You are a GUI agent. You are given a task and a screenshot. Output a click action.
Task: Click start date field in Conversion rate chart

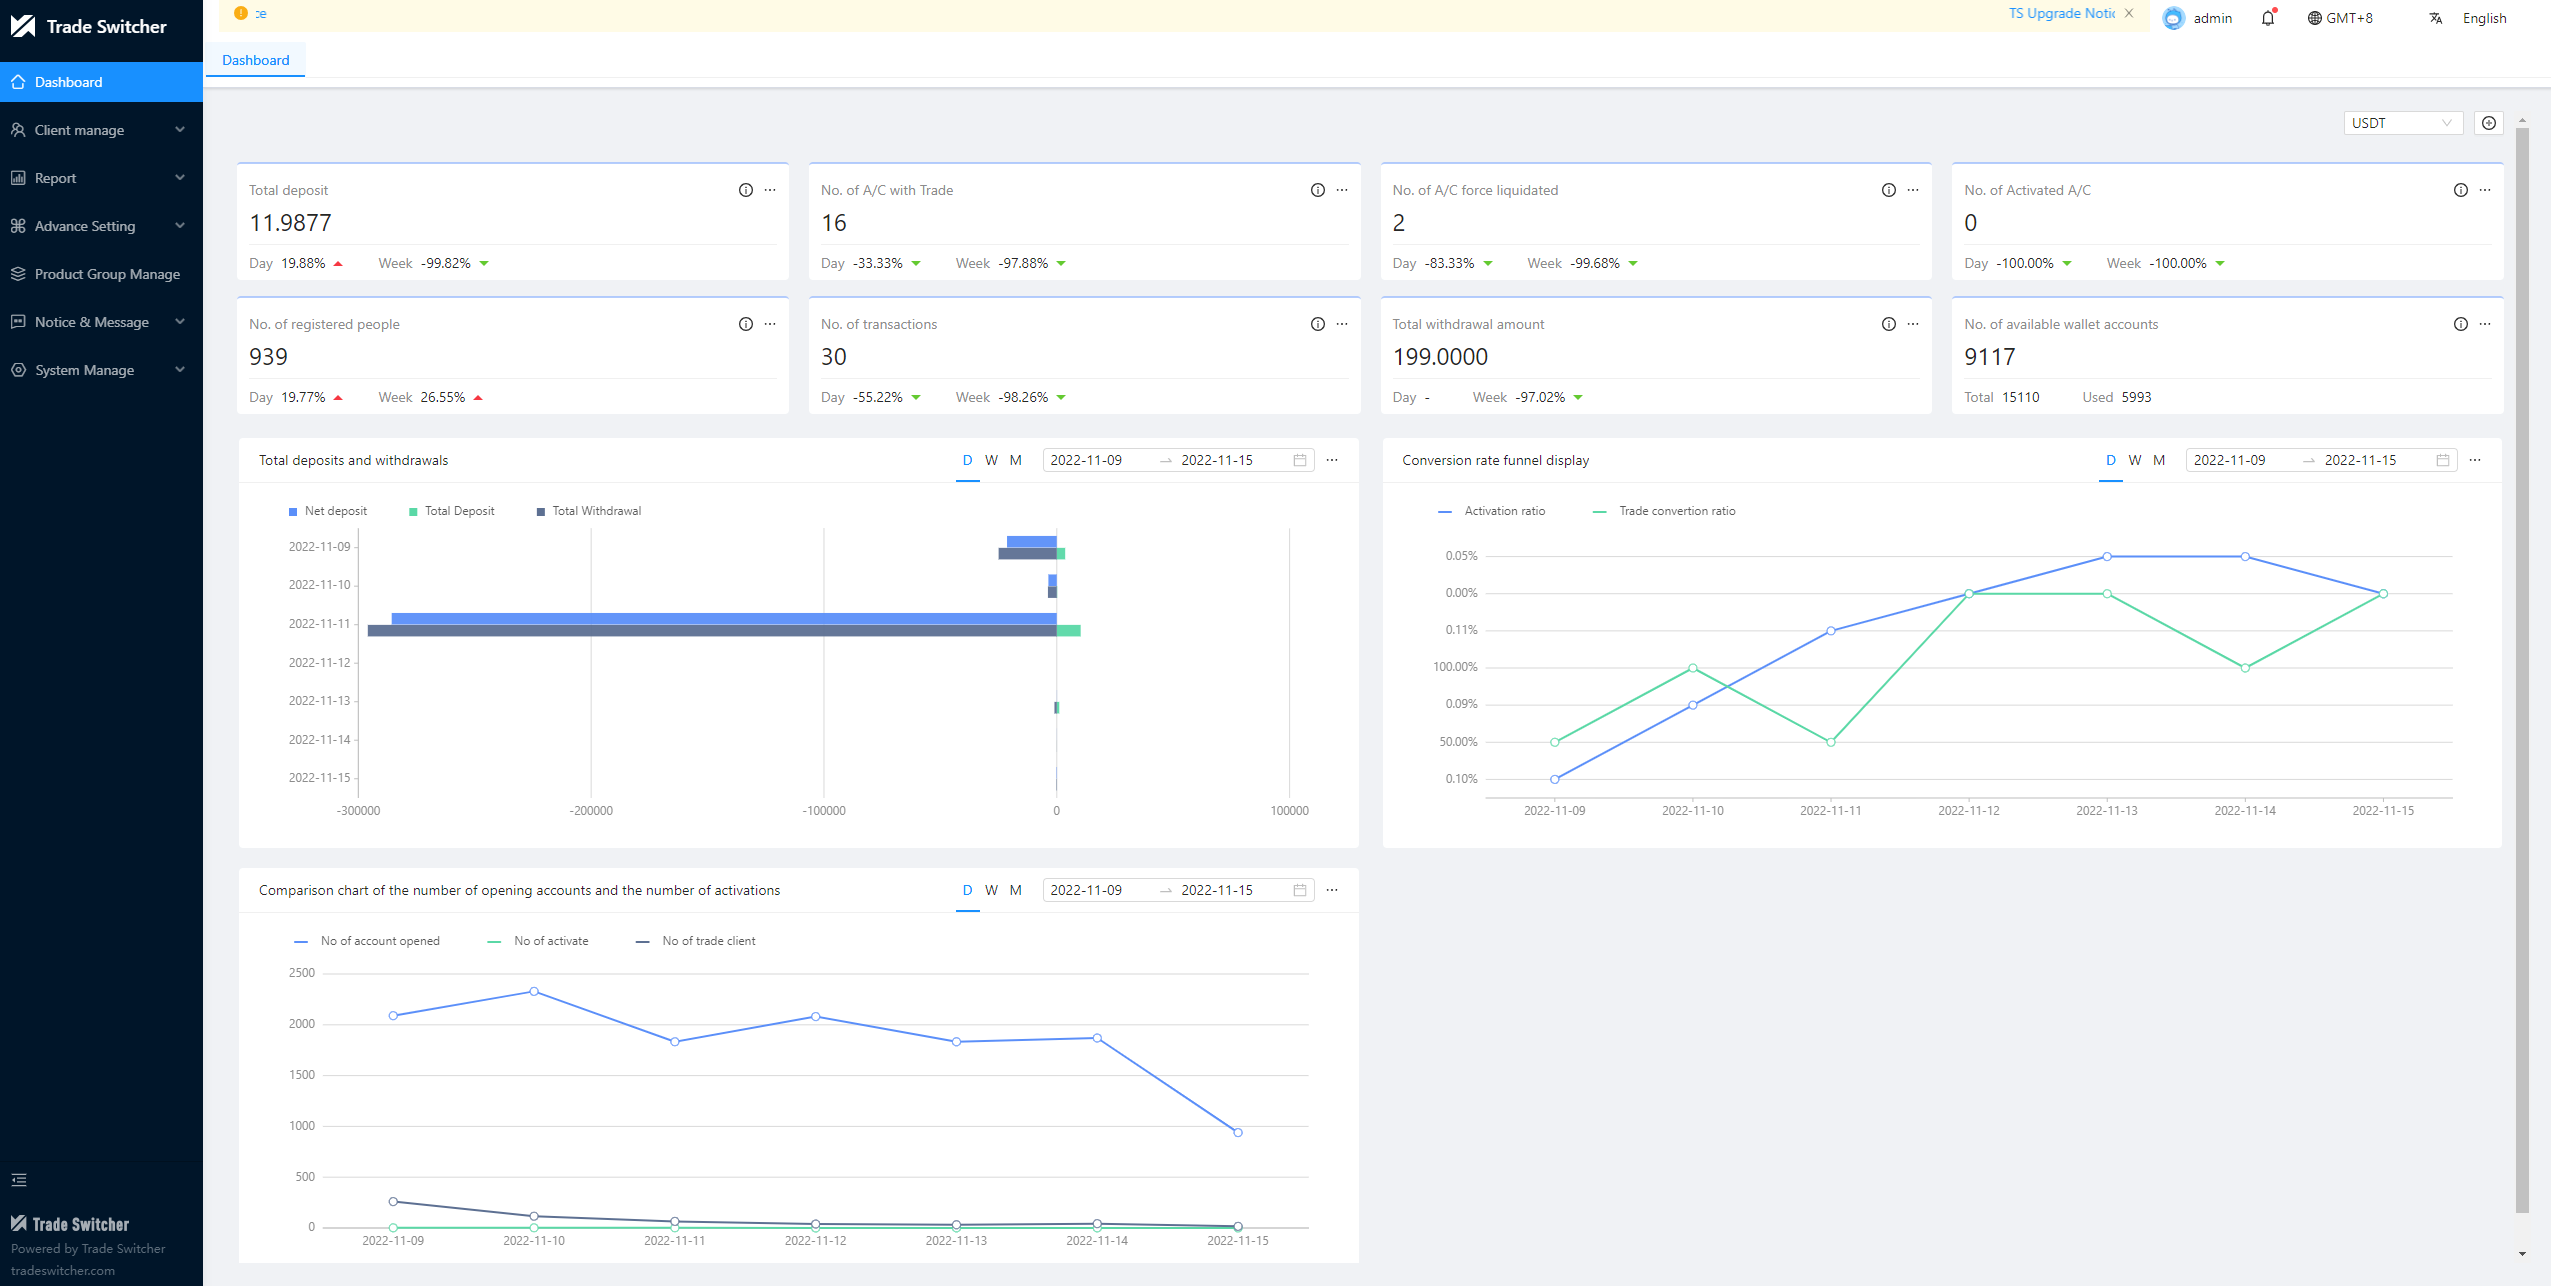click(x=2229, y=460)
